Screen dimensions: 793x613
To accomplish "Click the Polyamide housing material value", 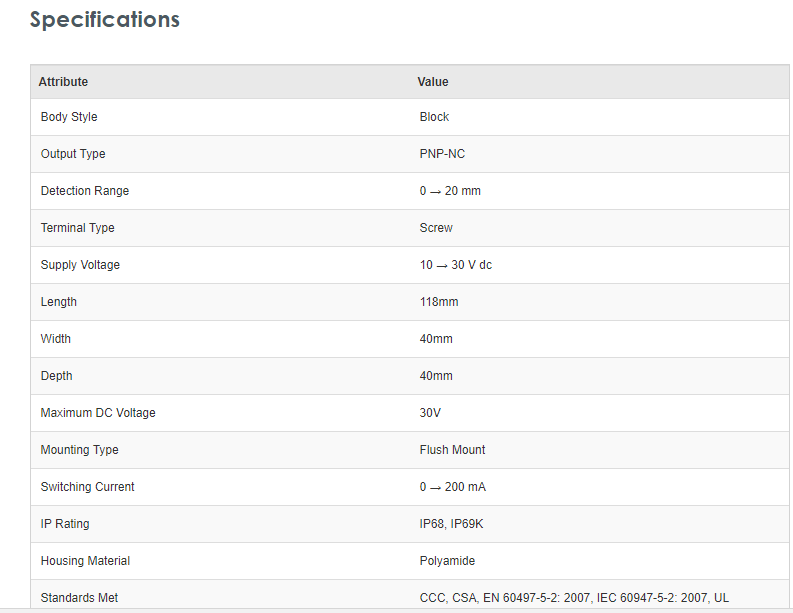I will click(x=447, y=561).
